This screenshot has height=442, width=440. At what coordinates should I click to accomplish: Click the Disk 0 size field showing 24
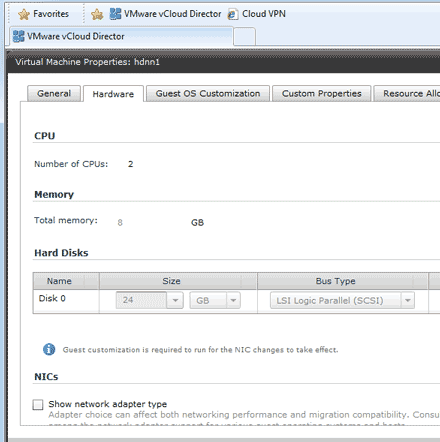point(141,300)
